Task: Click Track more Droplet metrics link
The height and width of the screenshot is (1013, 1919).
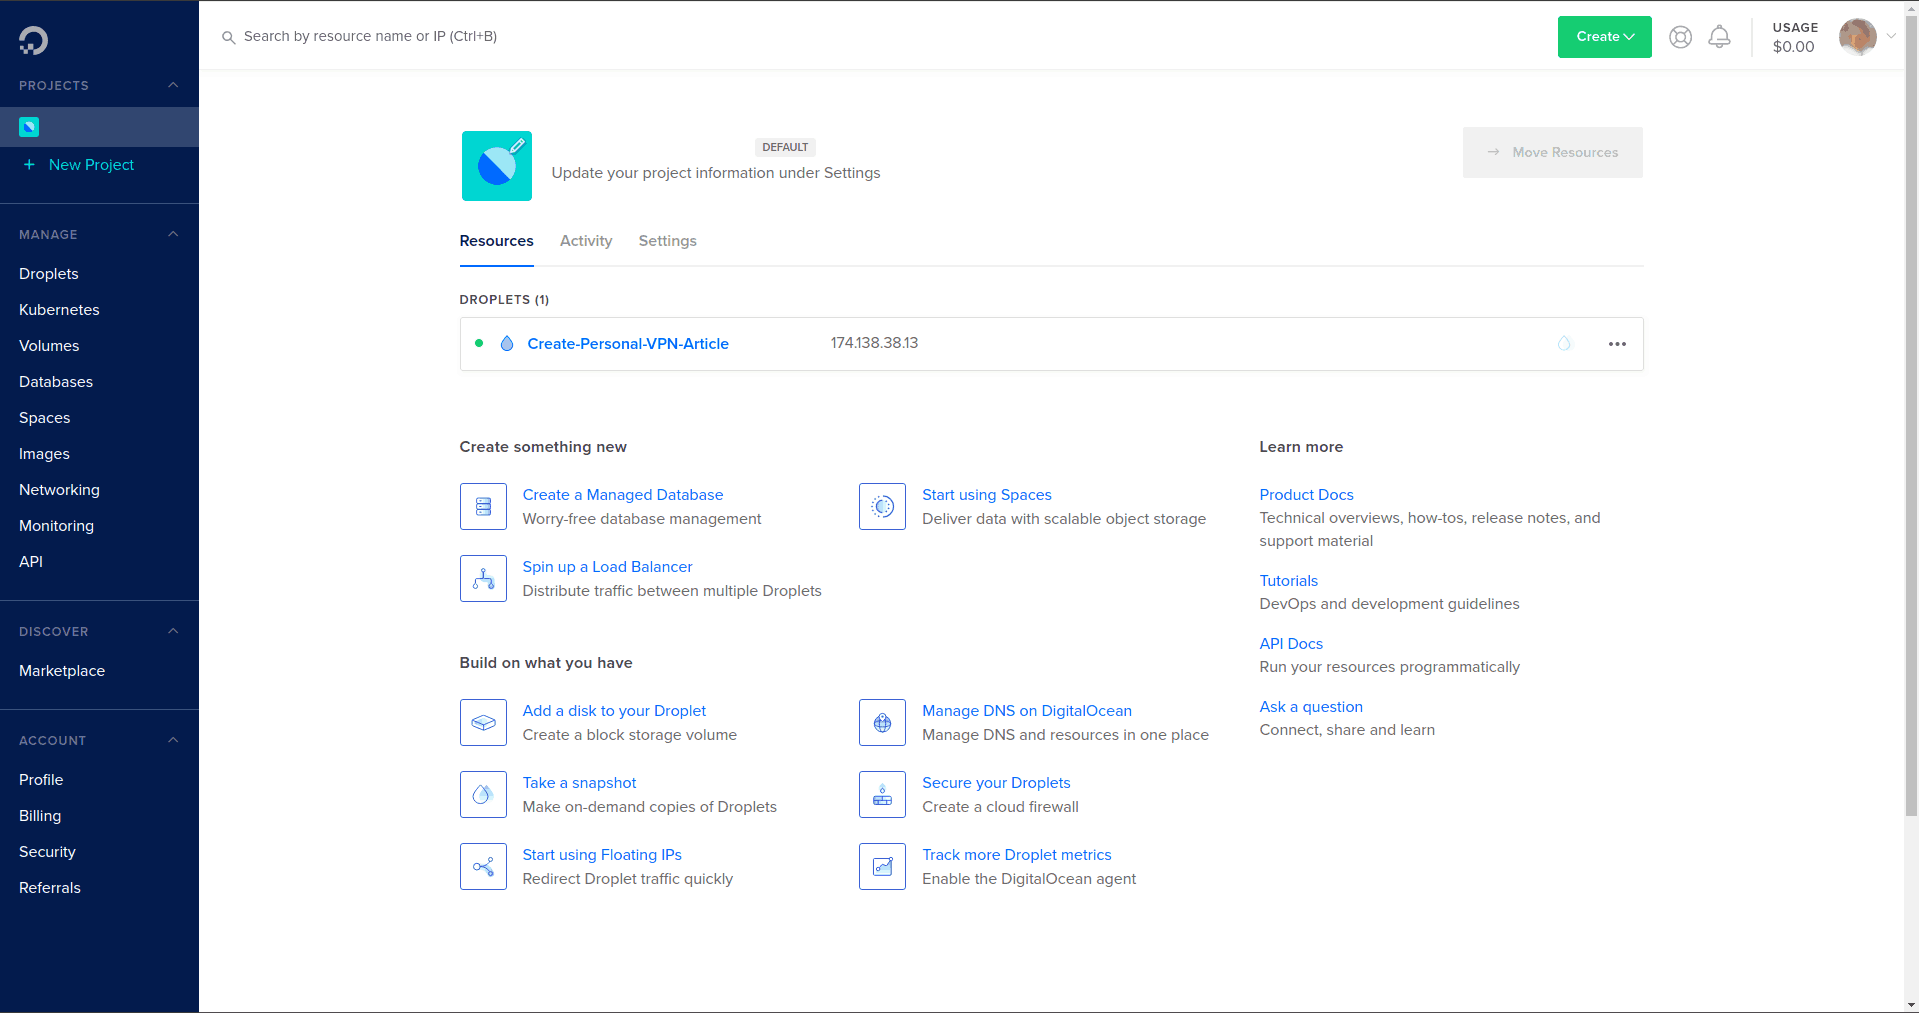Action: tap(1016, 855)
